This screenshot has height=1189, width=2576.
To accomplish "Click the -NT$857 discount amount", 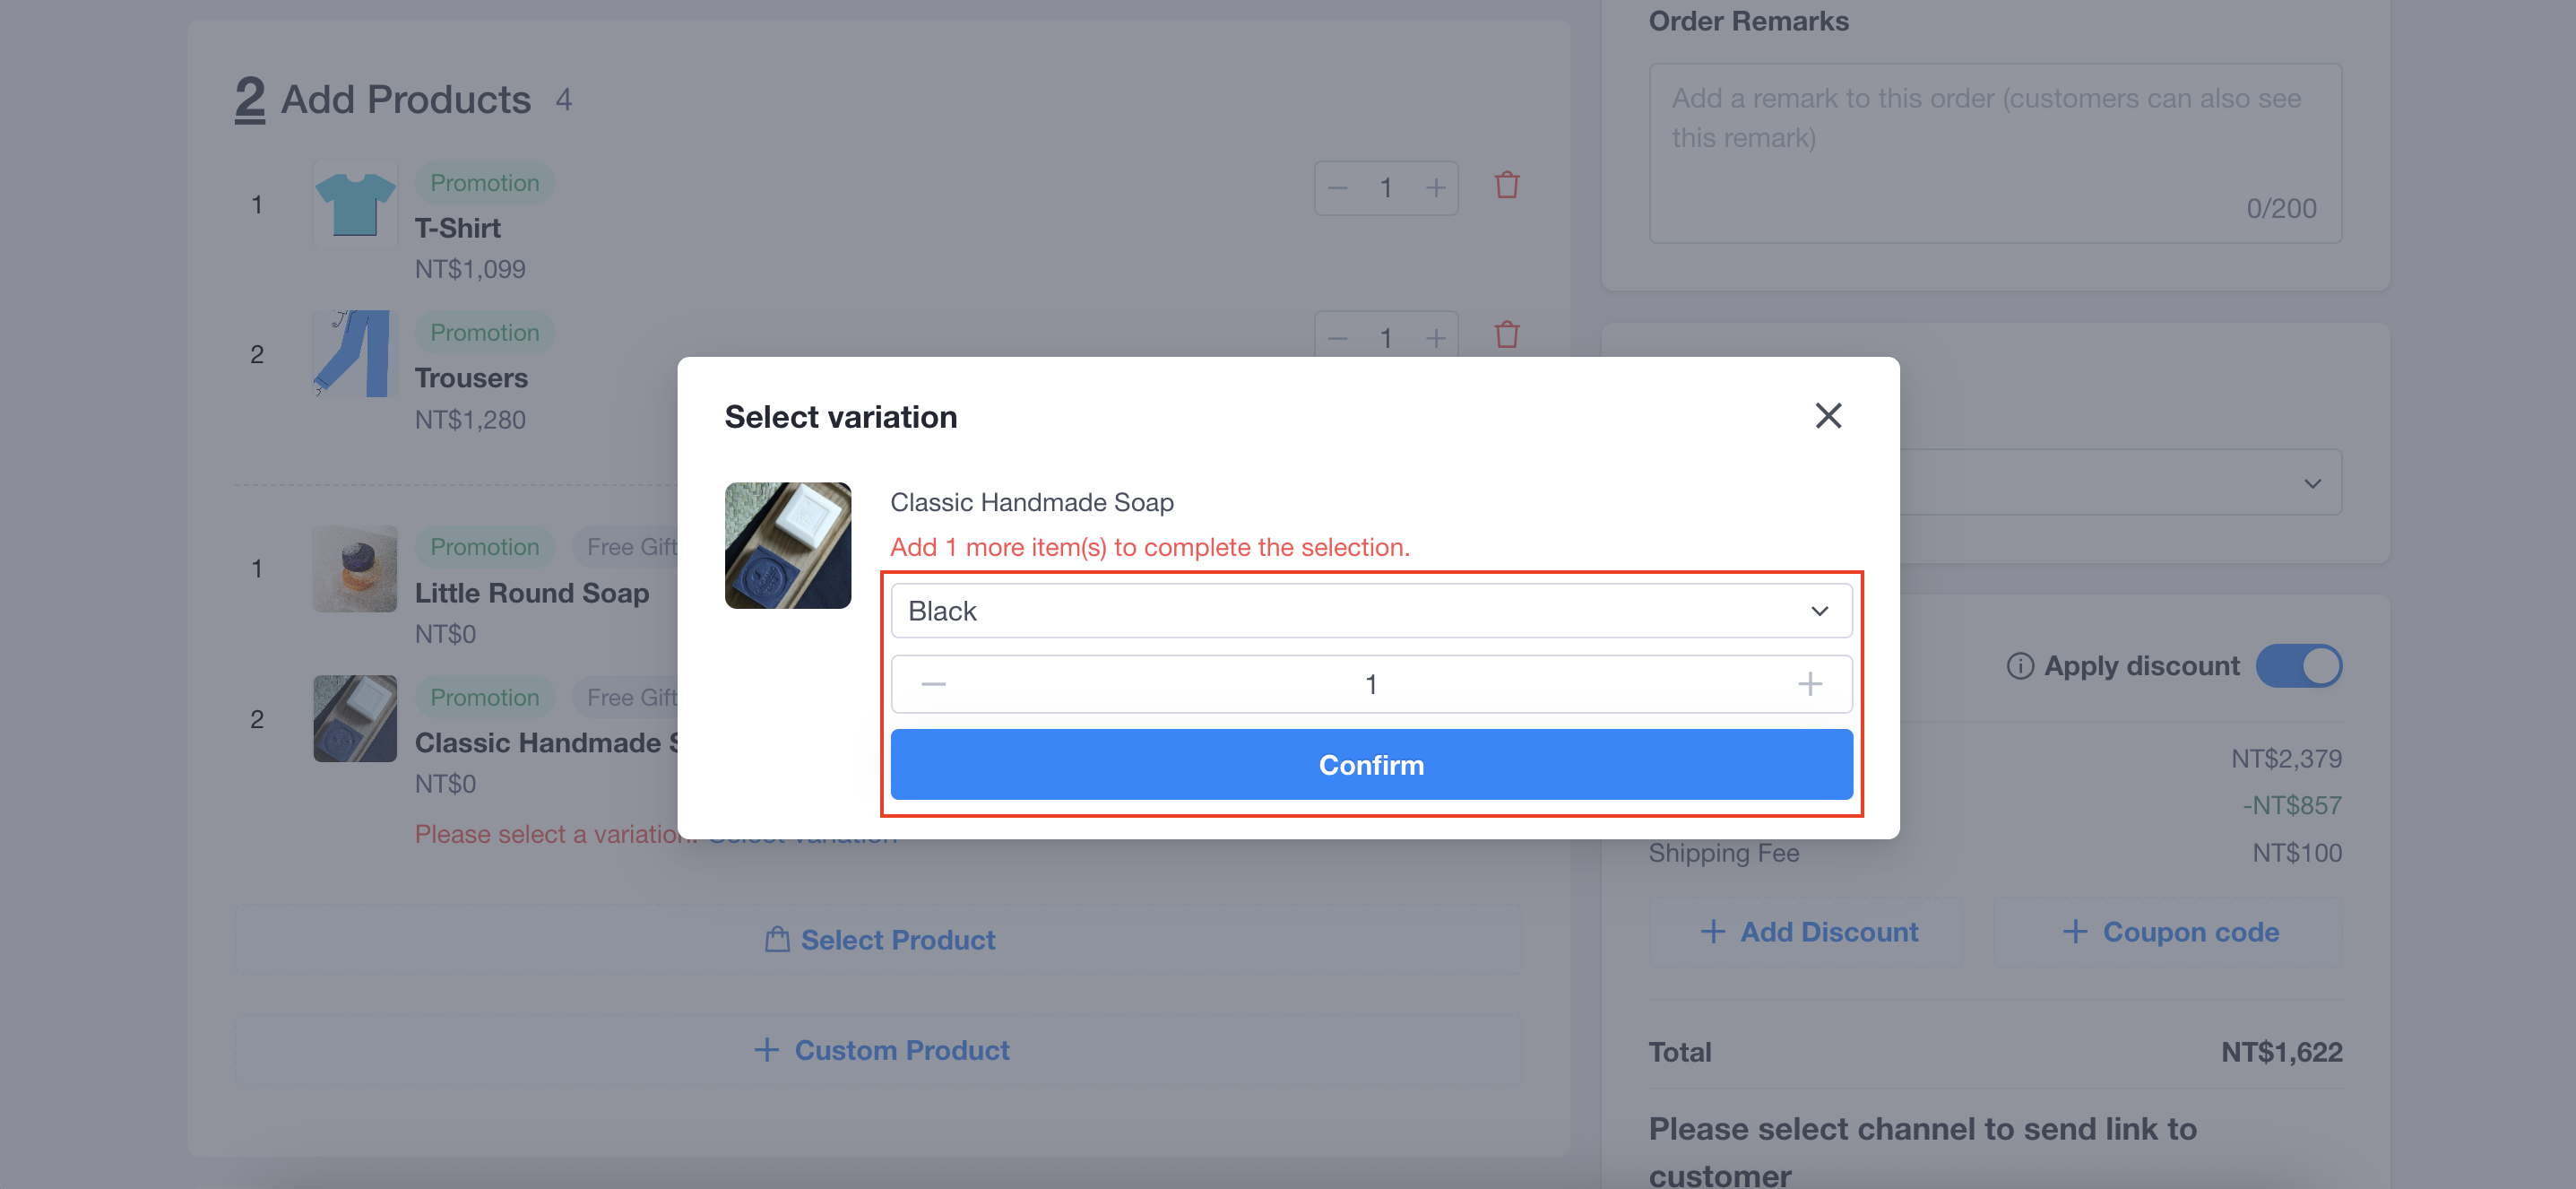I will coord(2291,805).
